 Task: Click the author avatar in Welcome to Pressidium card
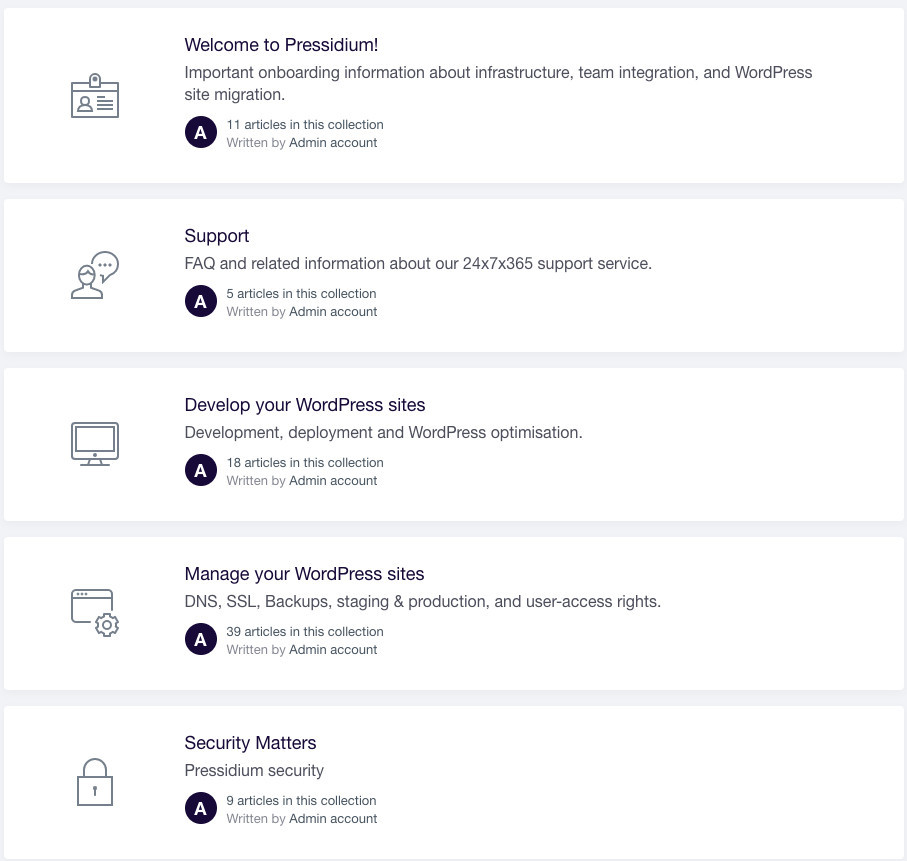click(201, 133)
